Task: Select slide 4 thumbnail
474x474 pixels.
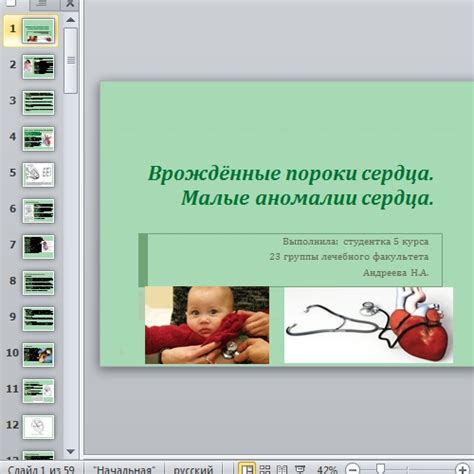Action: [38, 139]
